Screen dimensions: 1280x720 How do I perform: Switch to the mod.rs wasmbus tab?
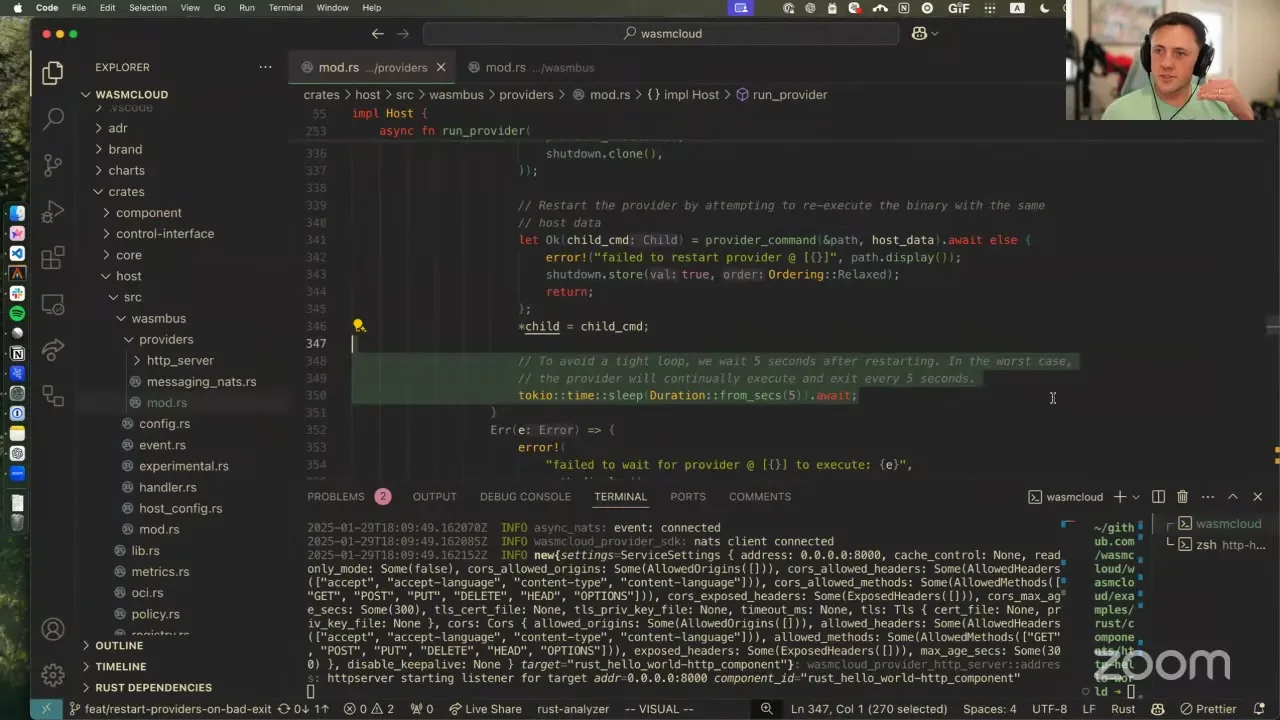click(539, 68)
